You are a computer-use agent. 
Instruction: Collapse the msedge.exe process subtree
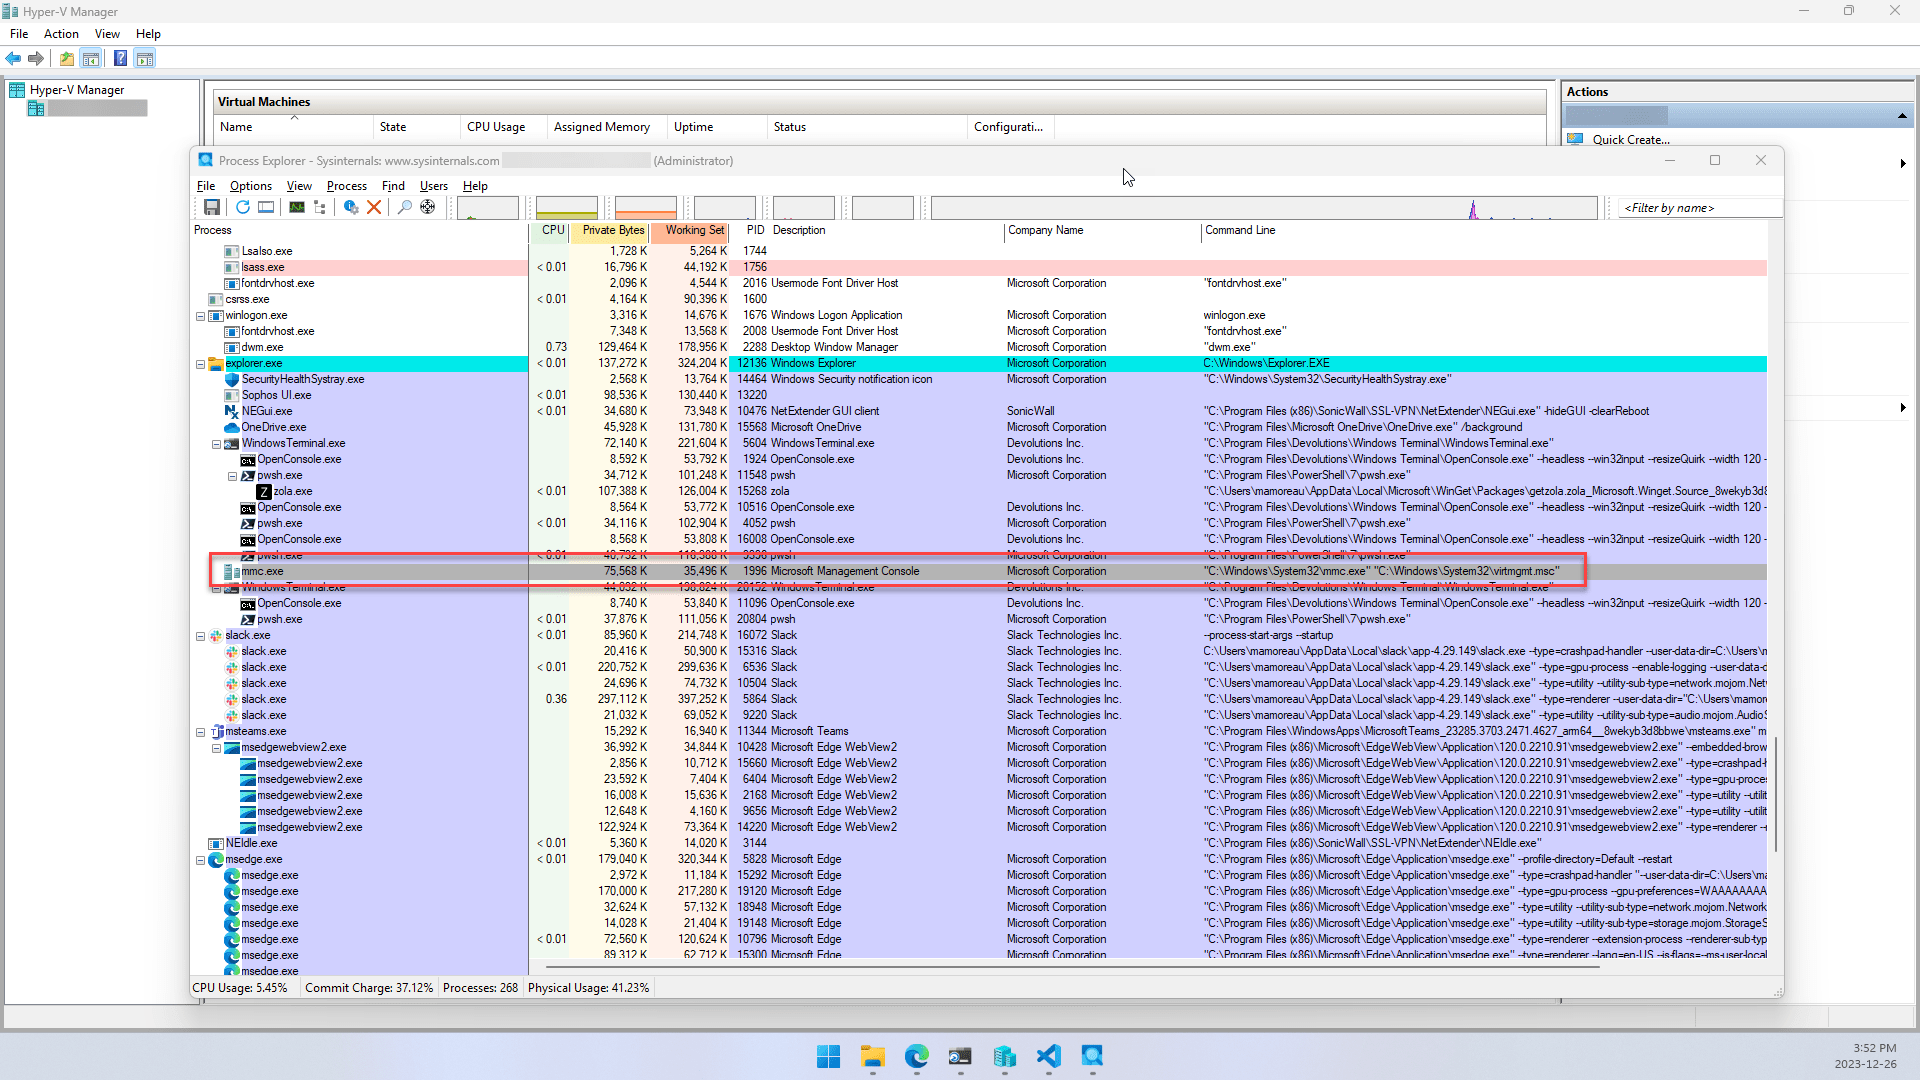(x=200, y=859)
